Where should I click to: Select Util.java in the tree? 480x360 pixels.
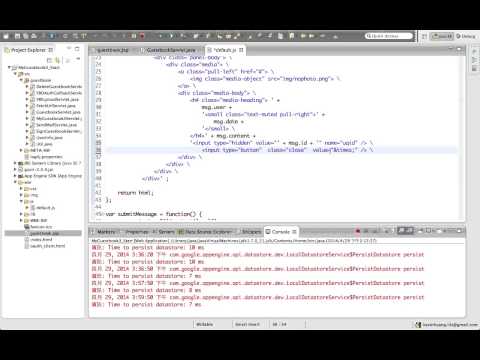(x=44, y=144)
